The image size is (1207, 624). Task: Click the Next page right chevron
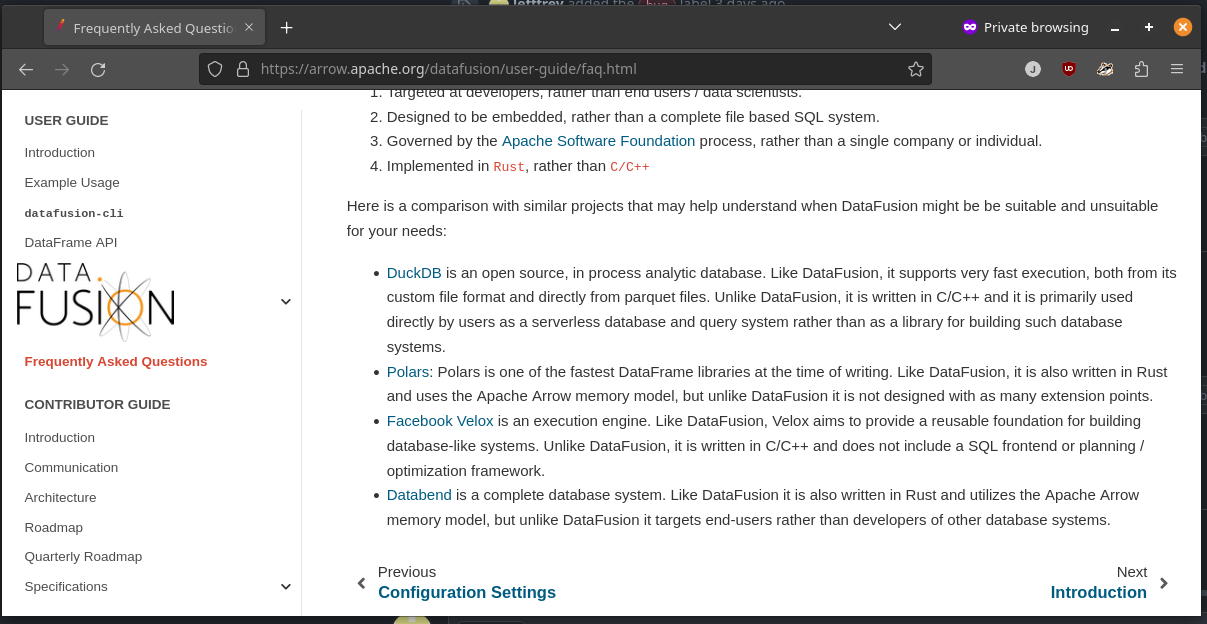click(x=1163, y=583)
